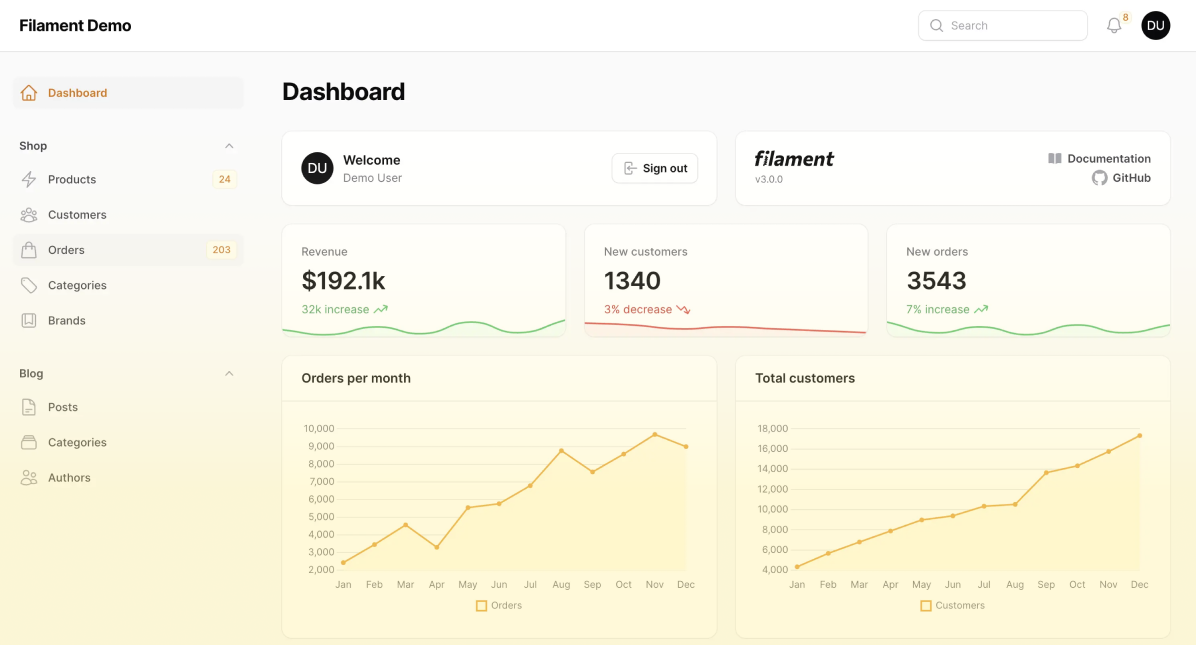Toggle the Customers legend in chart
The height and width of the screenshot is (645, 1196).
952,606
